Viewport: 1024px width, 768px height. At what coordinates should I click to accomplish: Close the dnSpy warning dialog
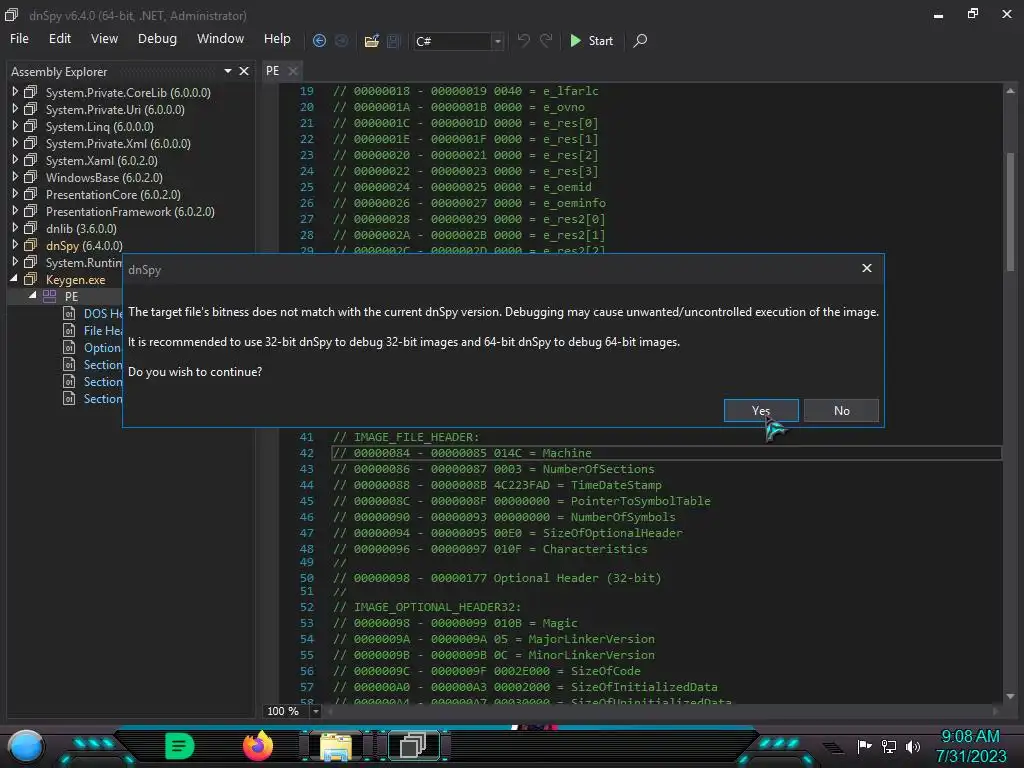tap(867, 268)
